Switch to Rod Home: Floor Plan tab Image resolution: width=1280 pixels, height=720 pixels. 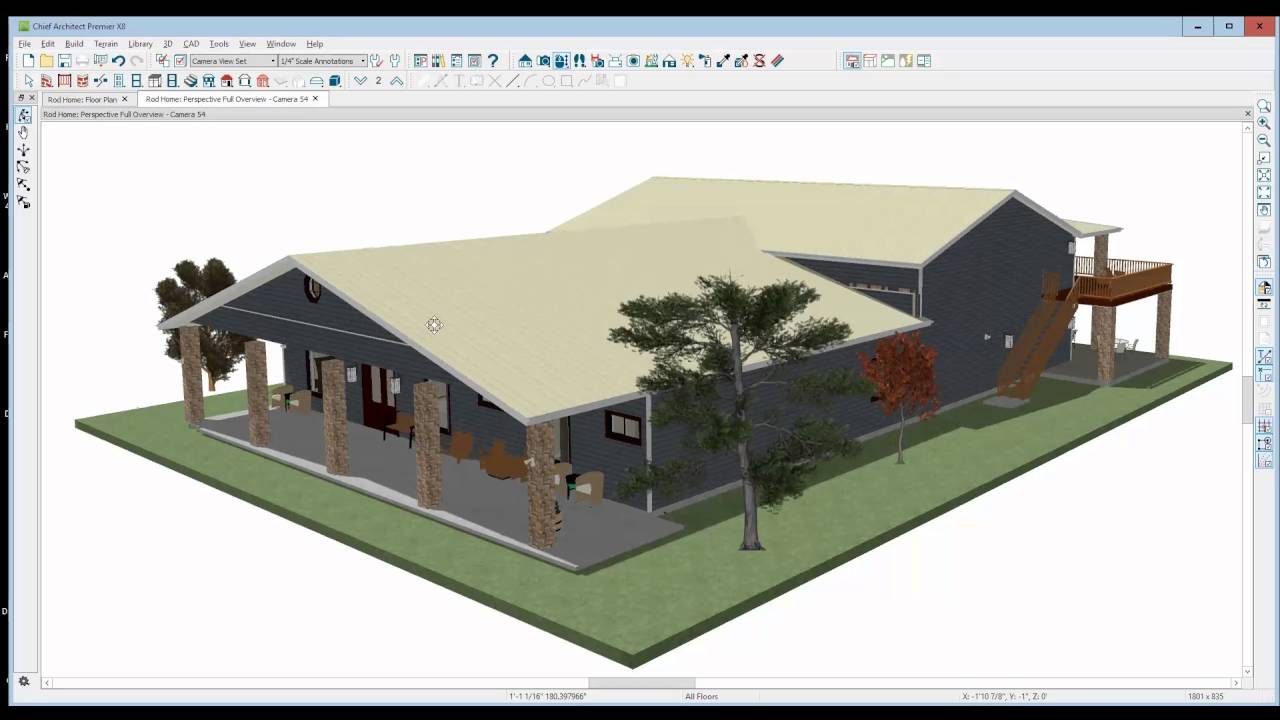(x=82, y=99)
